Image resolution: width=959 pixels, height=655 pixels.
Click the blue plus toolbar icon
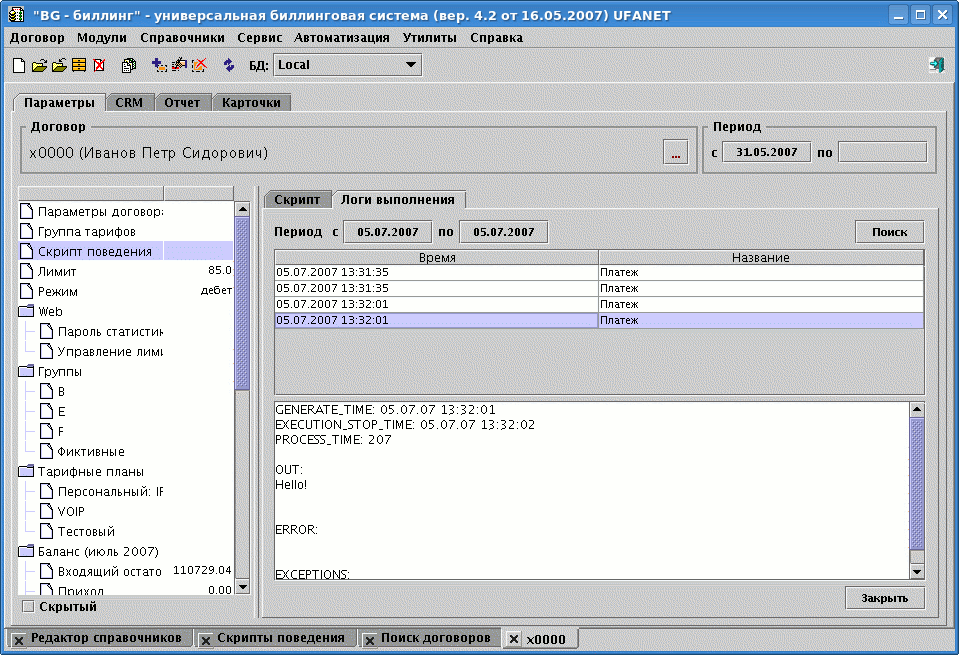[158, 65]
